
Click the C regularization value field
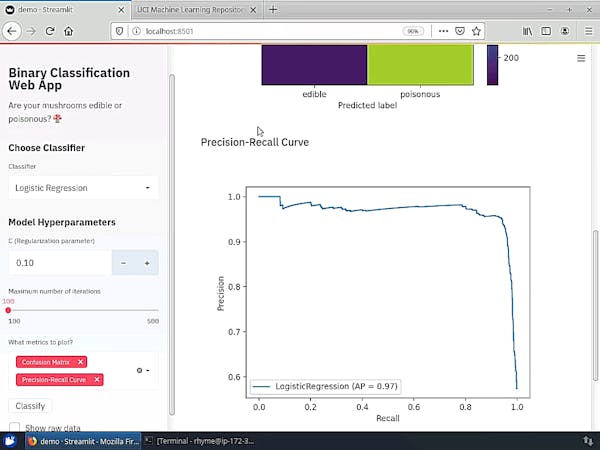click(60, 263)
